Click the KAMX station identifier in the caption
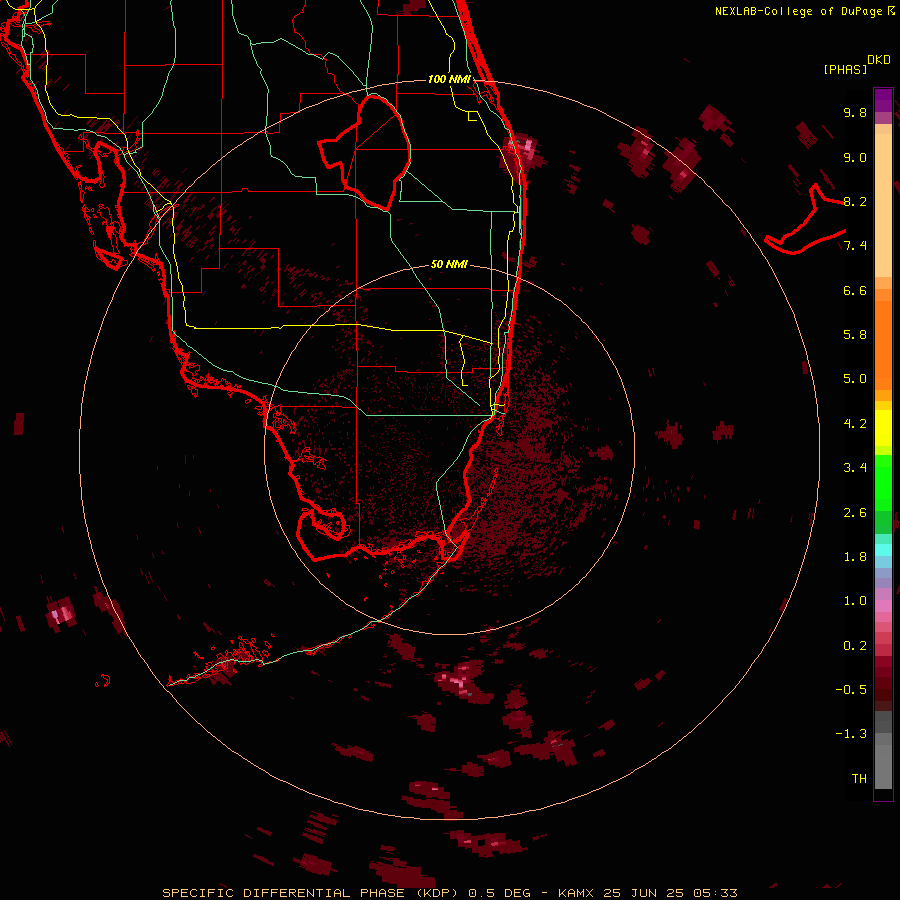900x900 pixels. point(577,893)
